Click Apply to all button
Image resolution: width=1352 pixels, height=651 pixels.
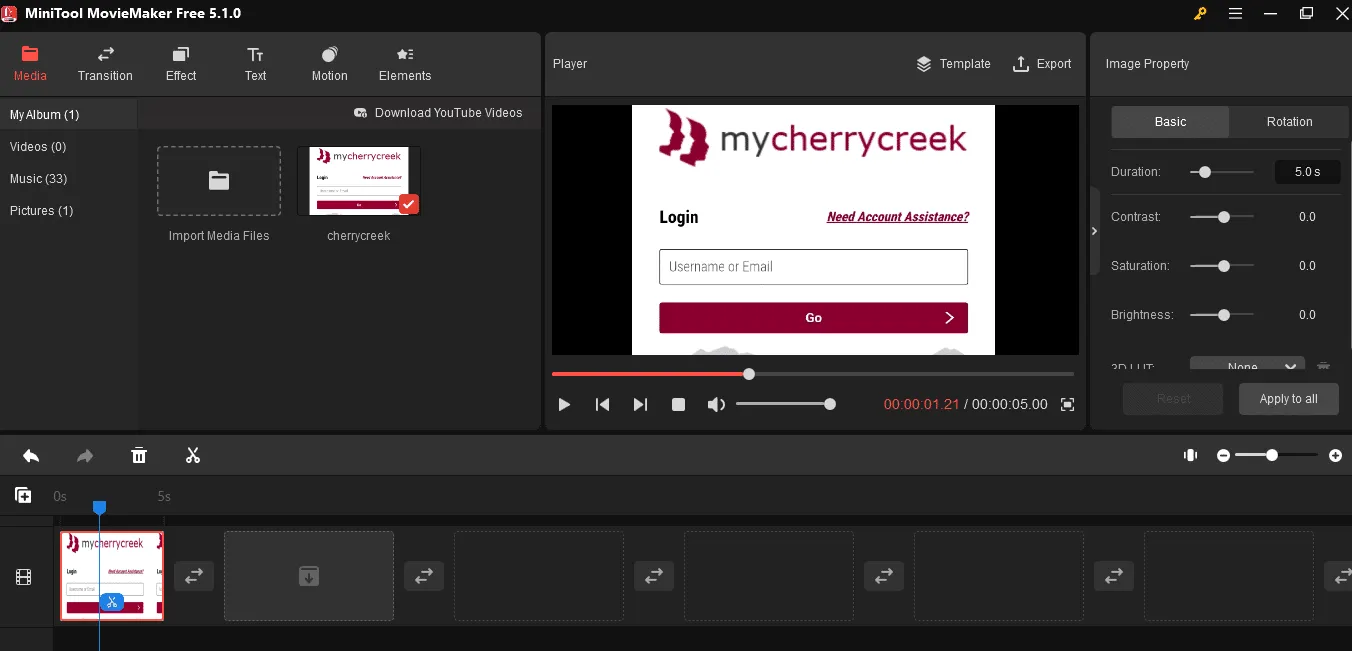coord(1288,399)
